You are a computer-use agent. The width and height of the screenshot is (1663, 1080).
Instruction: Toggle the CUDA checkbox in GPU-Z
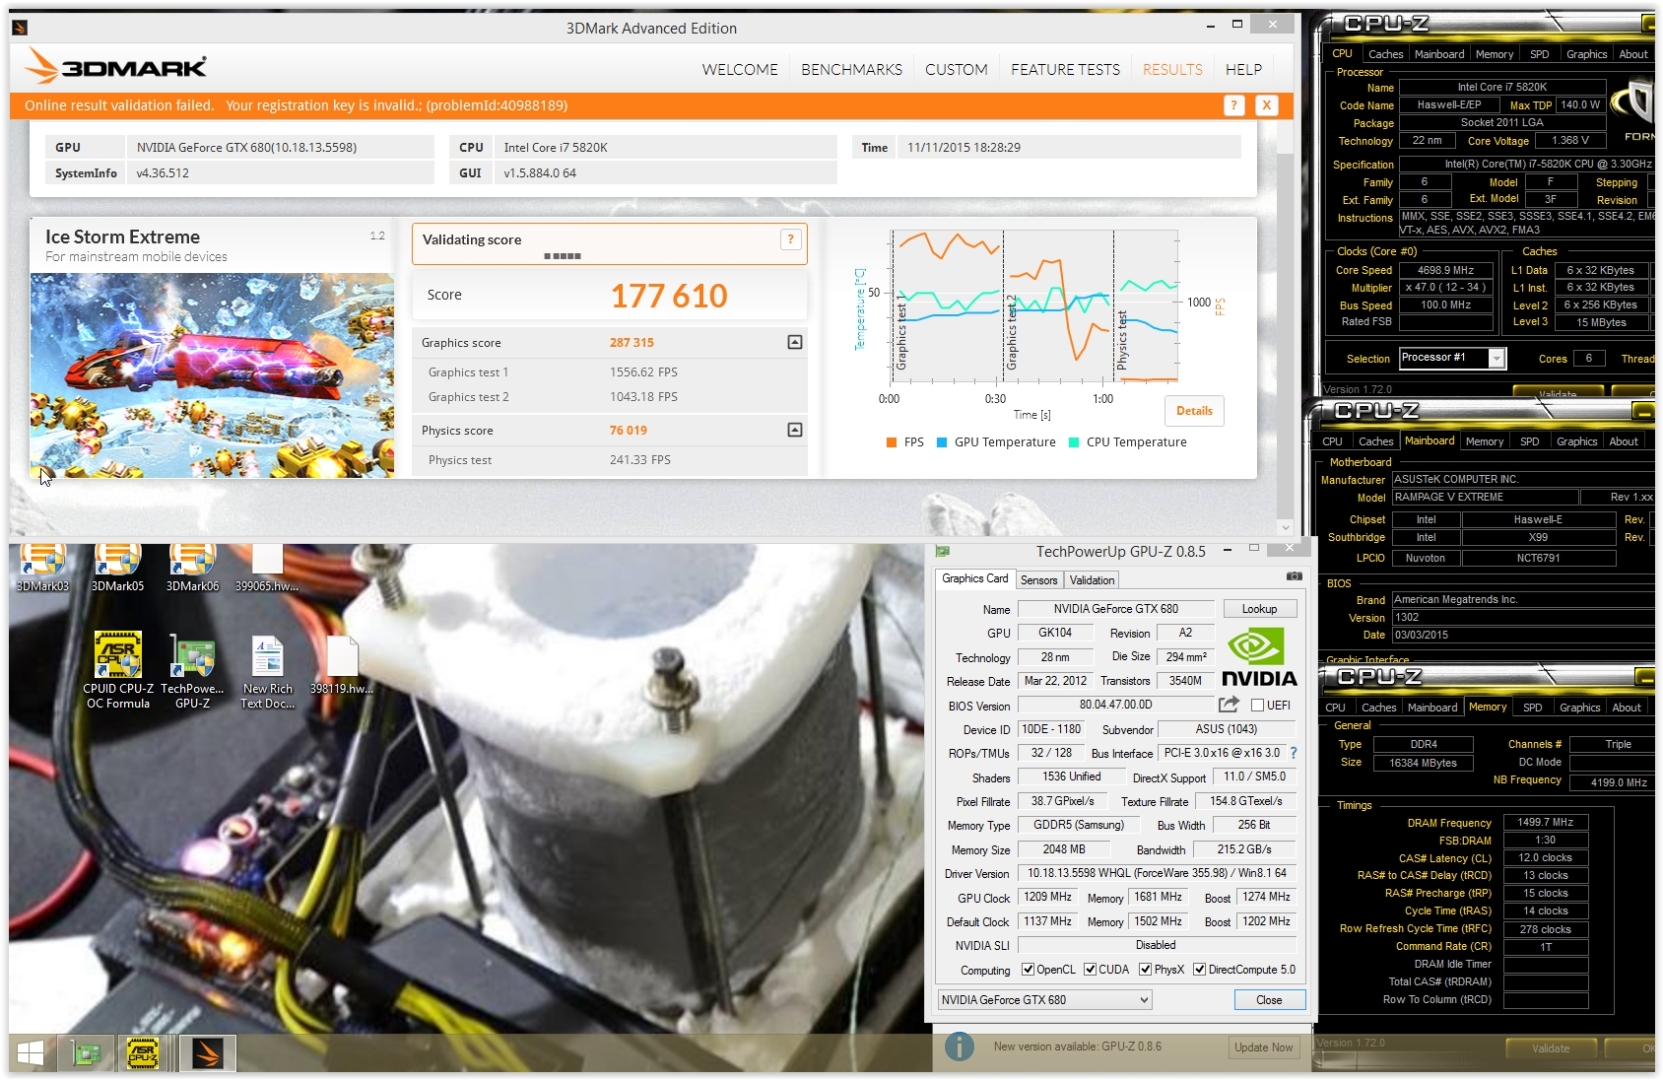pyautogui.click(x=1090, y=969)
